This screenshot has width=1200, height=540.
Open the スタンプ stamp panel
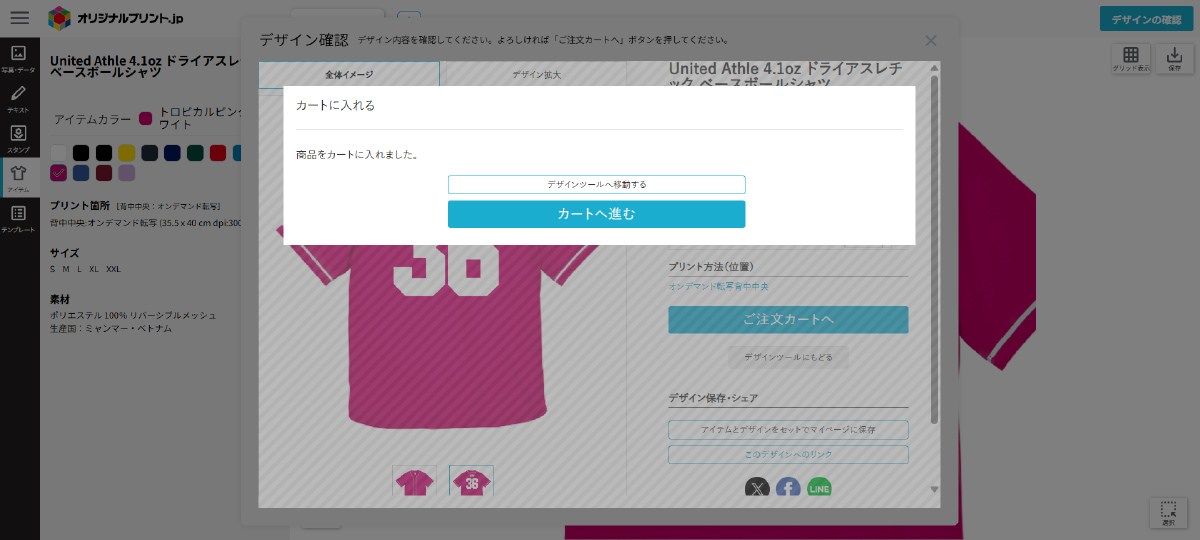pyautogui.click(x=18, y=137)
